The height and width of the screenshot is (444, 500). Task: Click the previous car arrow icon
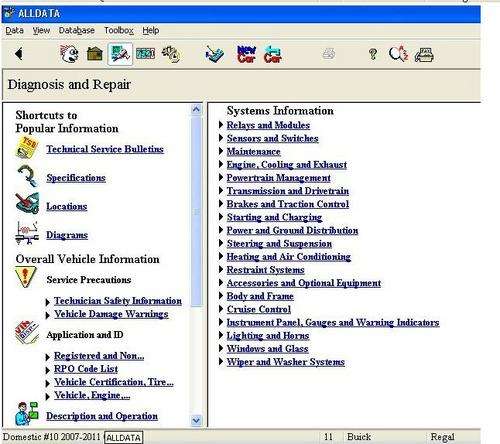tap(273, 54)
